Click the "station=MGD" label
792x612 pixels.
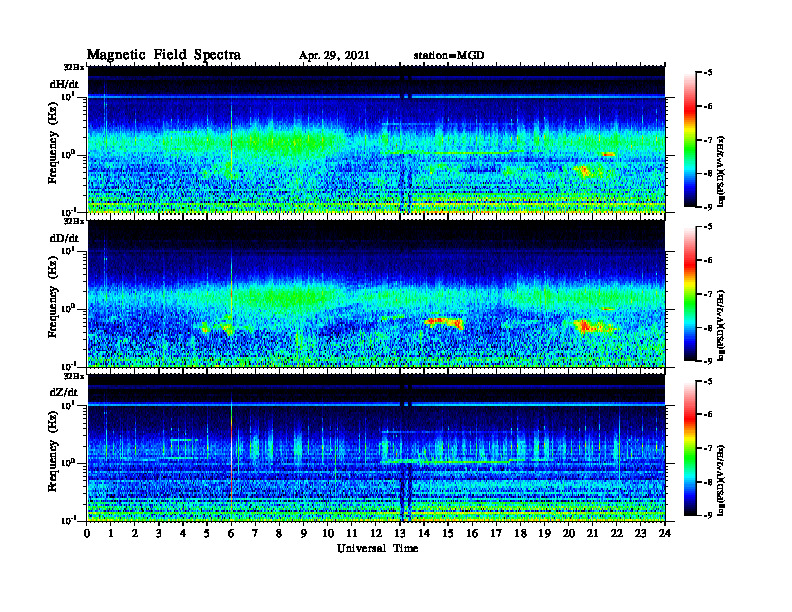[449, 56]
